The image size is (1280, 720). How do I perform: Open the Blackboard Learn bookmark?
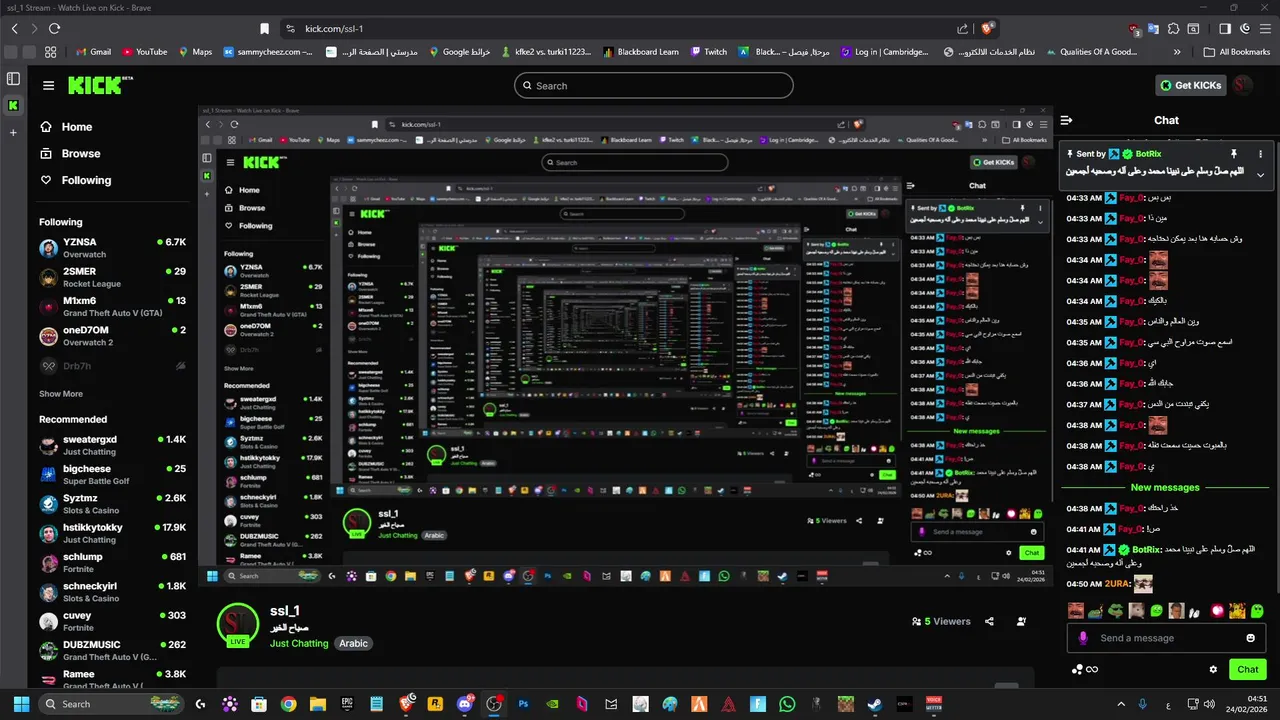click(x=640, y=52)
